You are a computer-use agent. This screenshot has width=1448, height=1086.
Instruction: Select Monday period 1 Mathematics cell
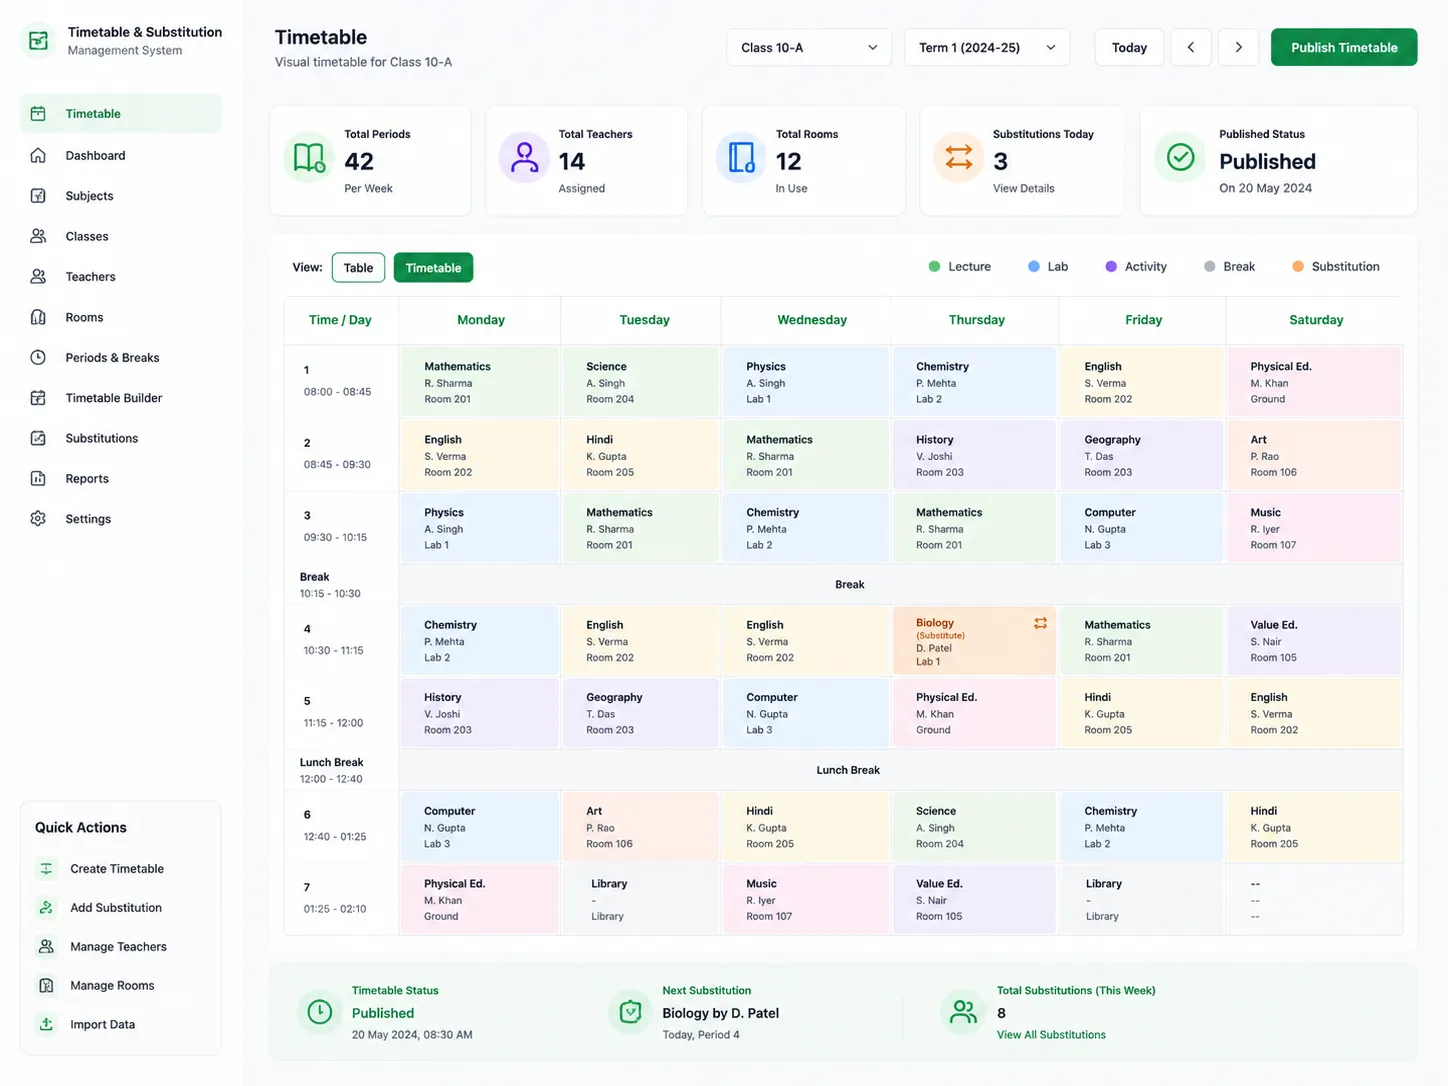[x=479, y=382]
